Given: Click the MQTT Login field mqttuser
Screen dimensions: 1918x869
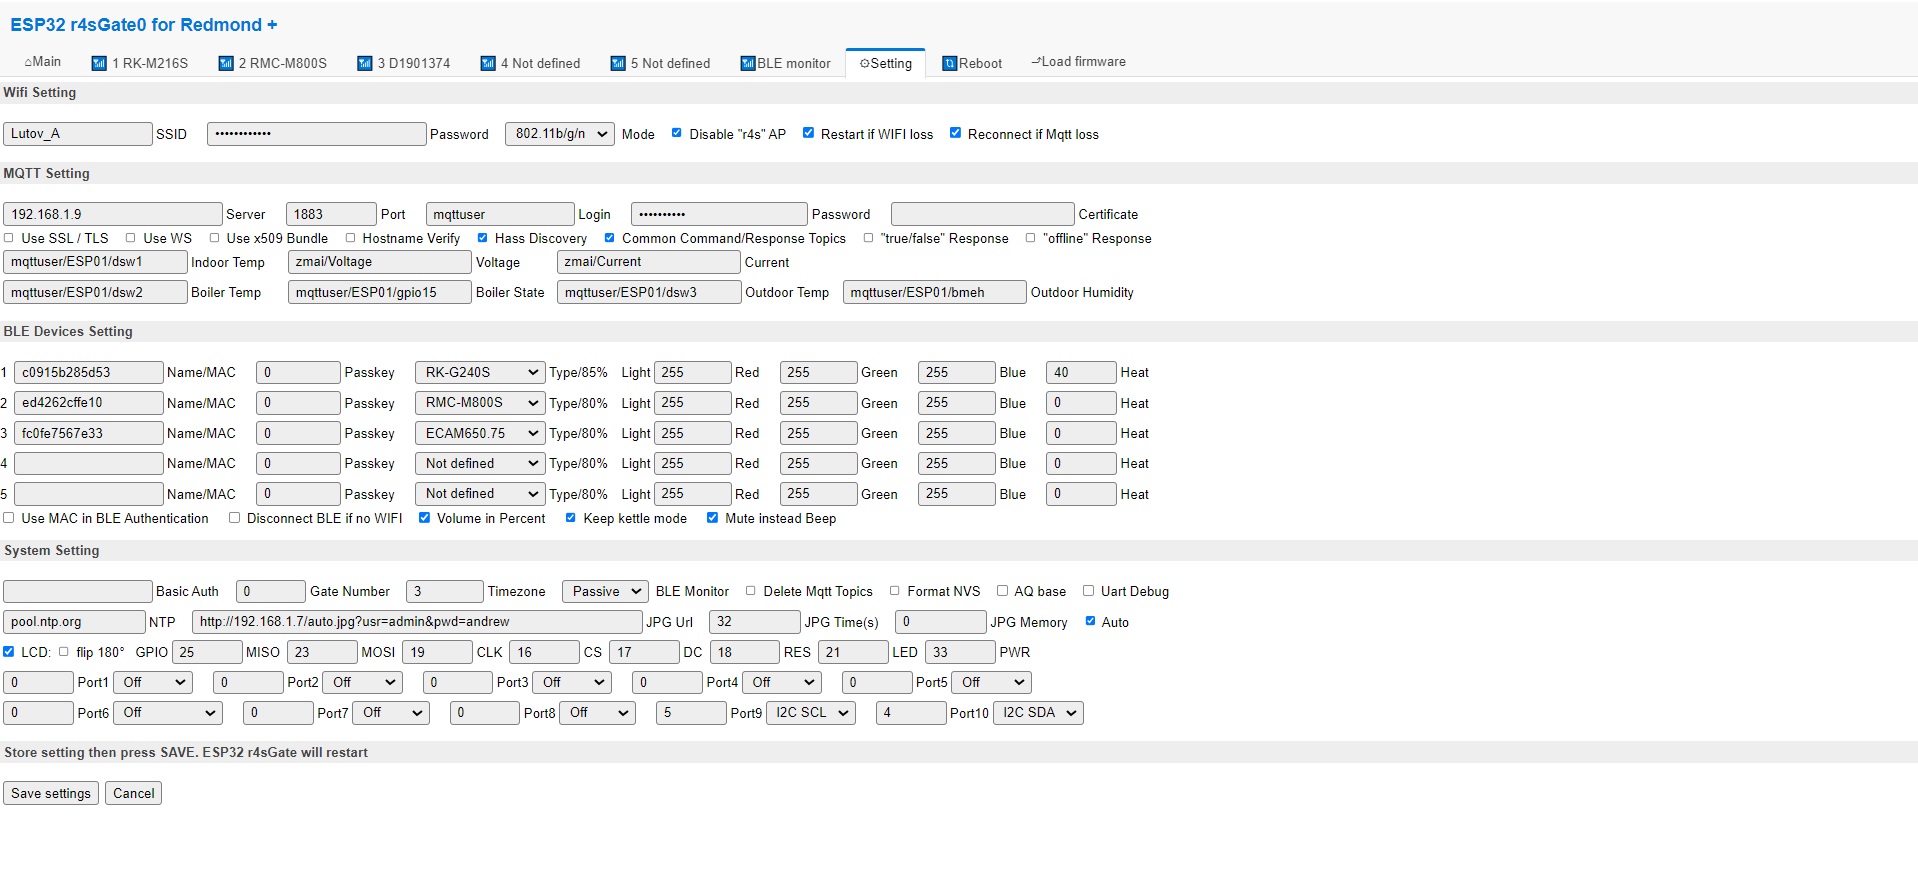Looking at the screenshot, I should [500, 214].
